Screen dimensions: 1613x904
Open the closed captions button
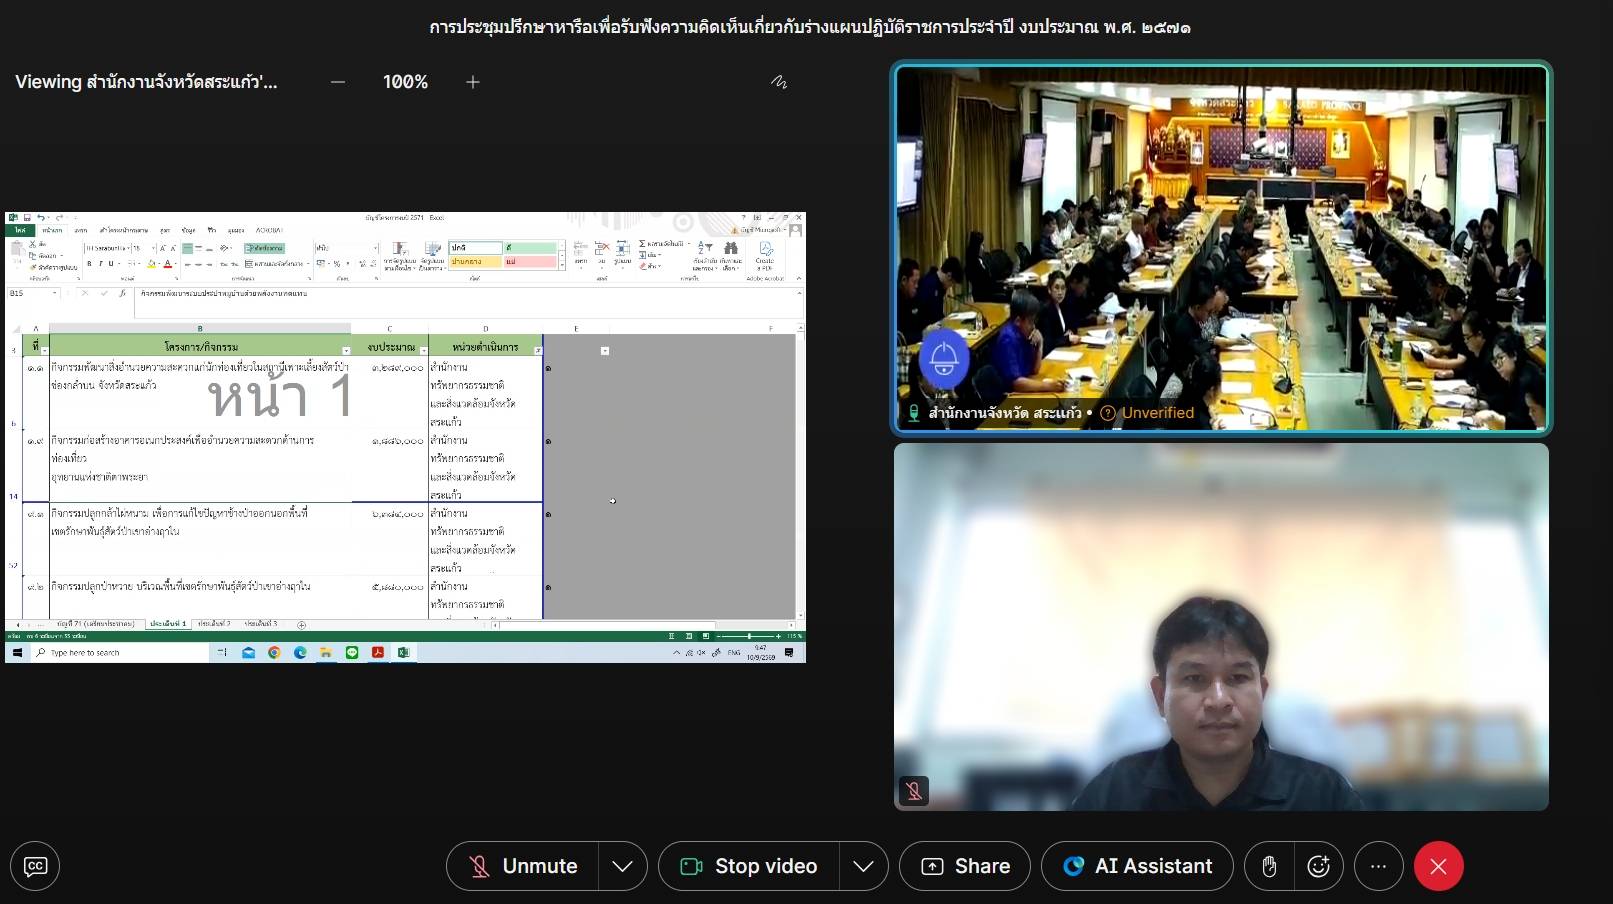pos(35,866)
